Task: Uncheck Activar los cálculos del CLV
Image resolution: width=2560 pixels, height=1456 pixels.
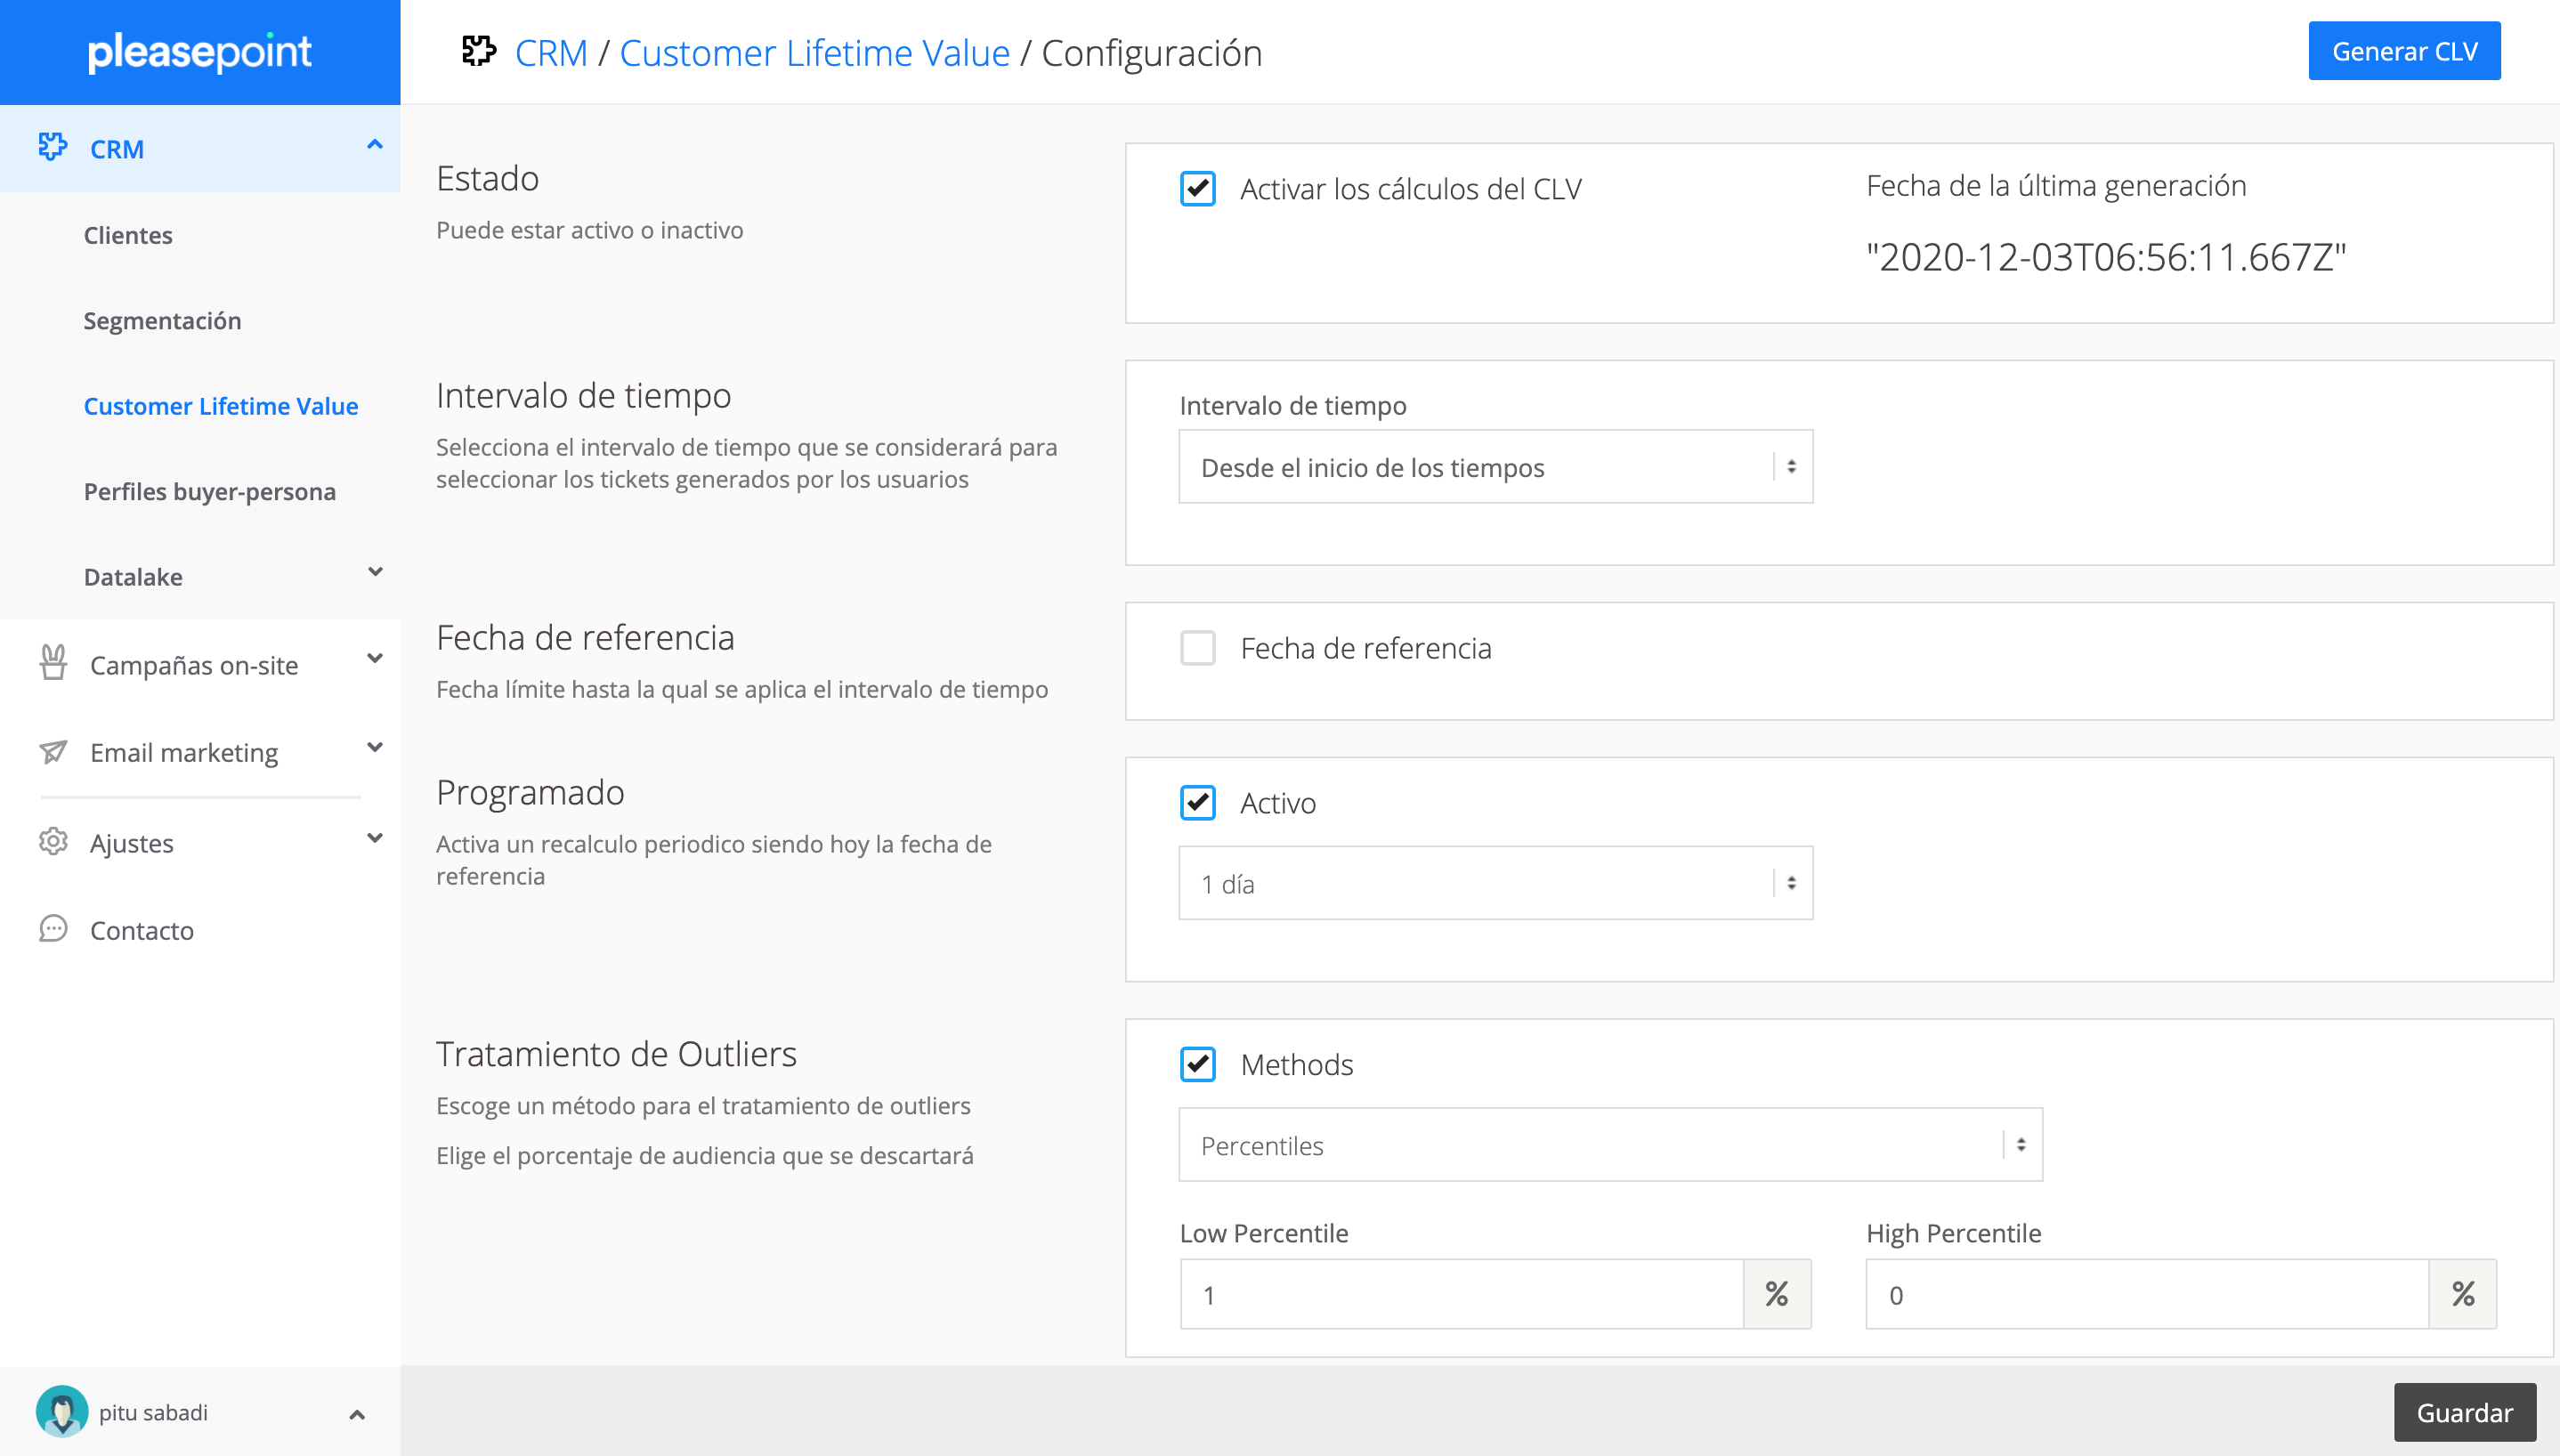Action: coord(1197,189)
